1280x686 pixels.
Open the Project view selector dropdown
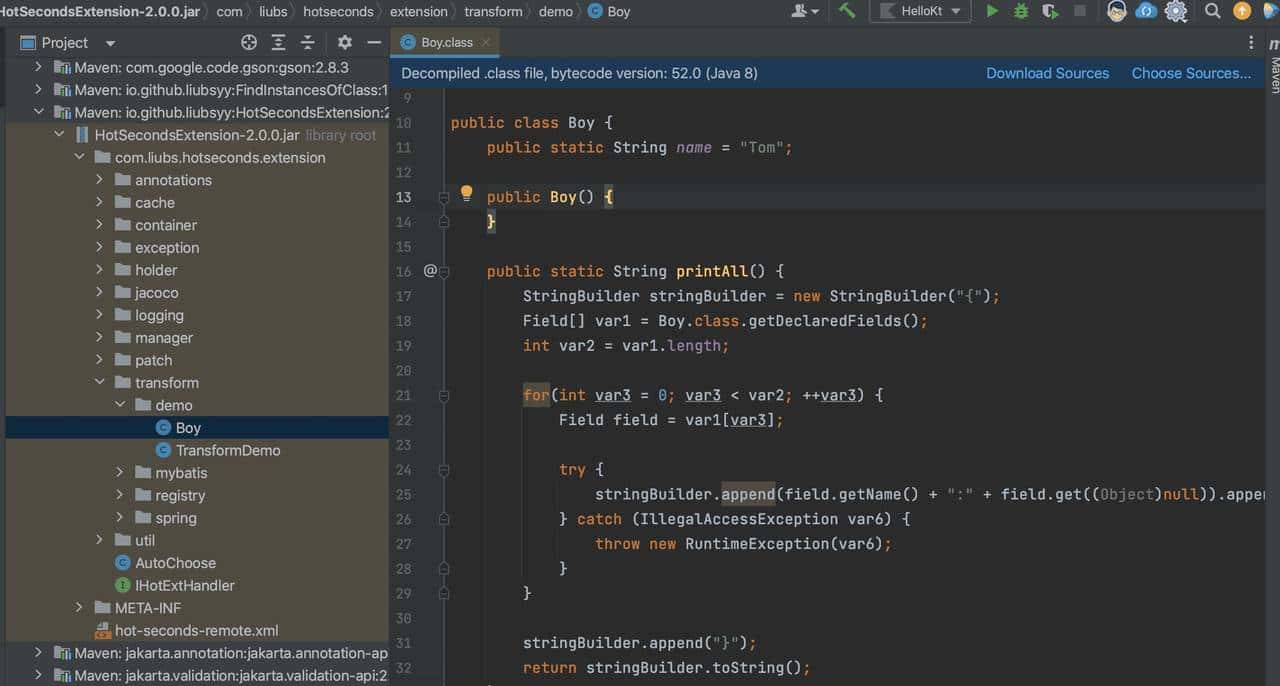pyautogui.click(x=110, y=43)
